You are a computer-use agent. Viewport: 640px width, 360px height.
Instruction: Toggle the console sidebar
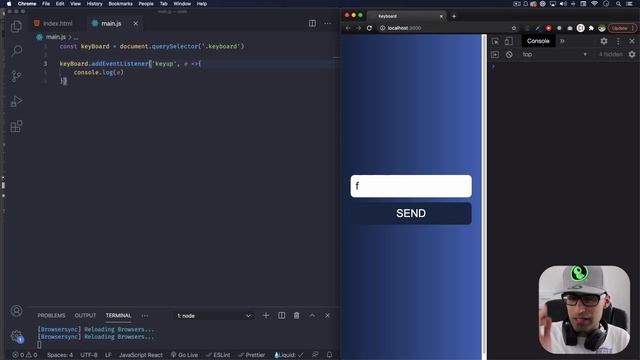[495, 54]
